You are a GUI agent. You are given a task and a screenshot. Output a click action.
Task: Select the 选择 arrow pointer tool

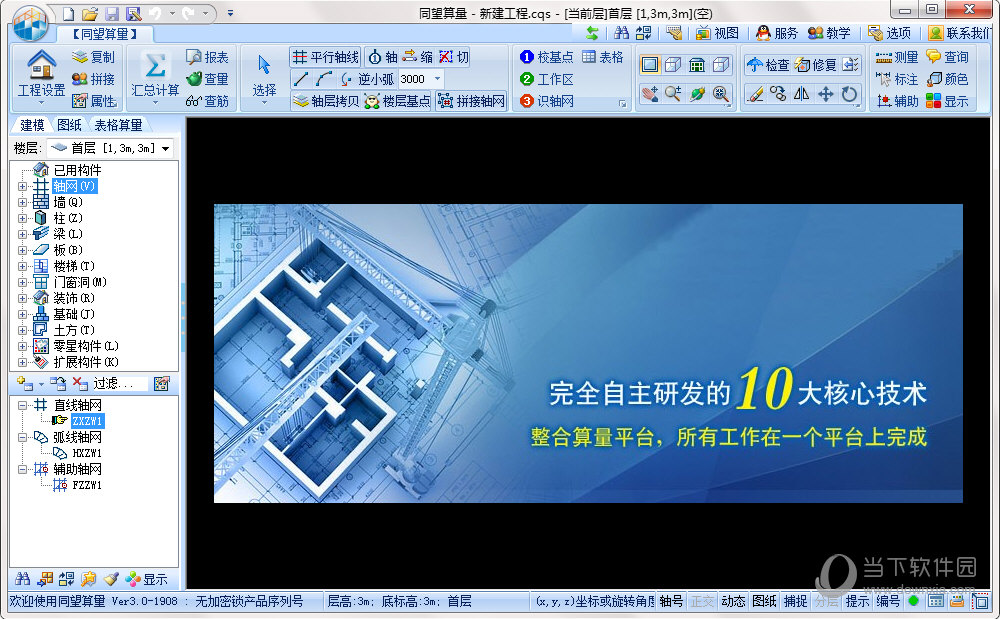pos(264,65)
